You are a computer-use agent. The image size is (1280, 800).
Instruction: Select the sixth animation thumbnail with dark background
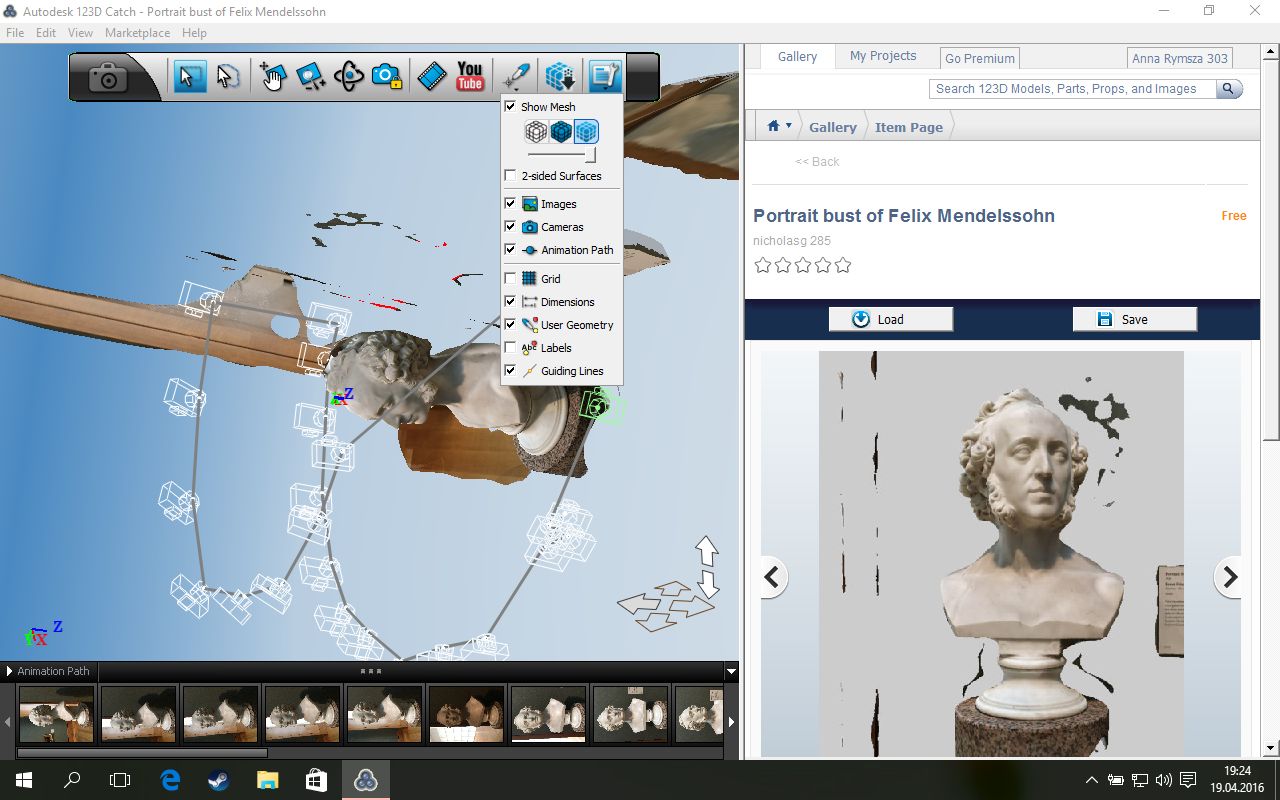pos(466,713)
